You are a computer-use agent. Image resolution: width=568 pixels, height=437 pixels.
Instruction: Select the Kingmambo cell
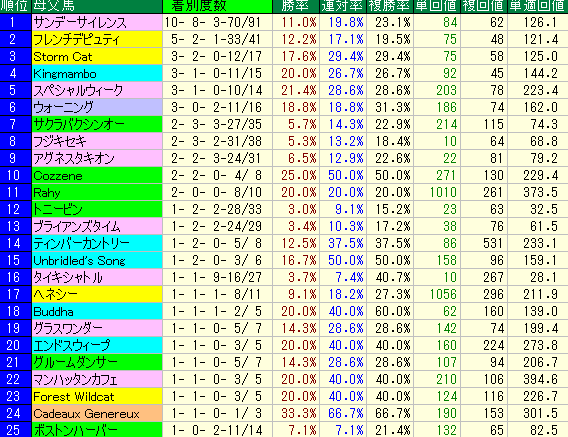click(97, 74)
